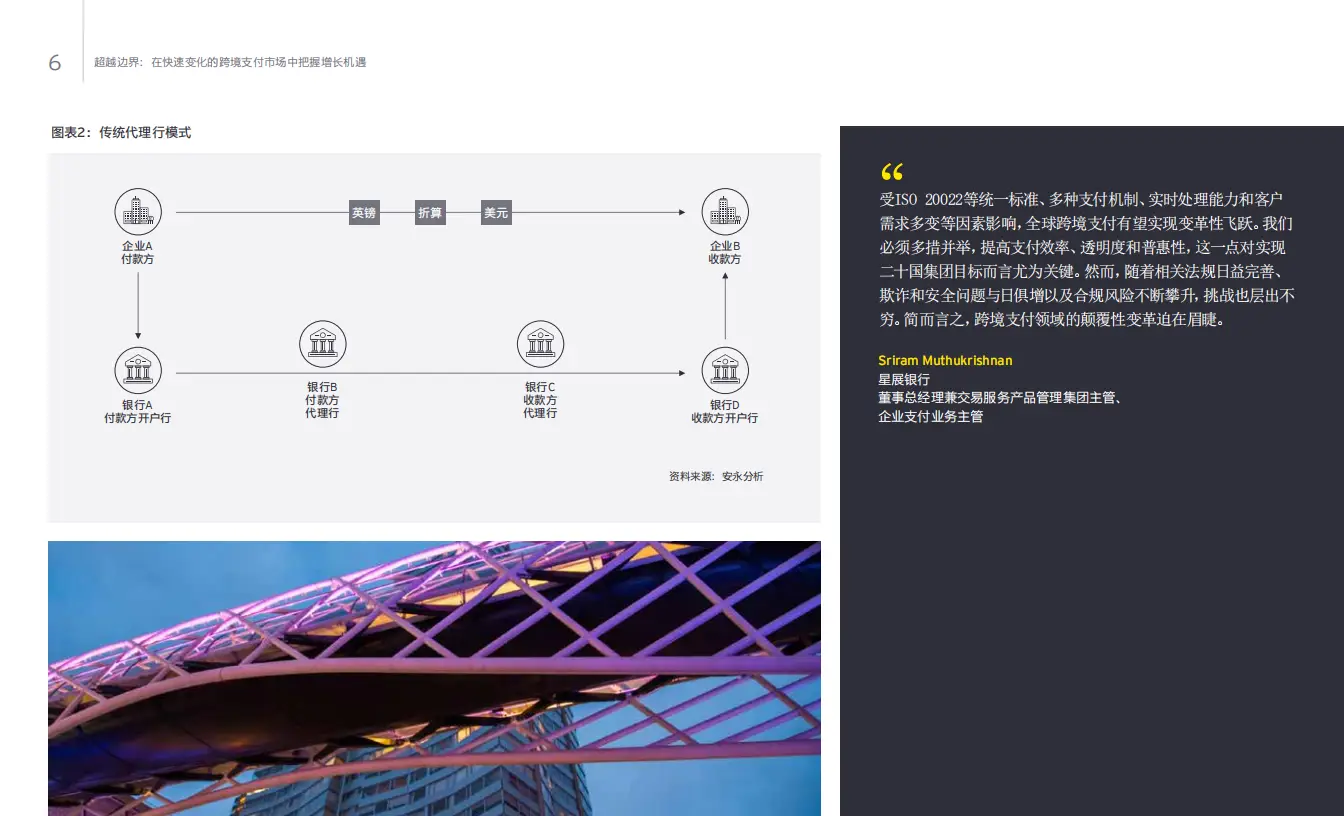Image resolution: width=1344 pixels, height=816 pixels.
Task: Click the 银行A bank icon
Action: [x=138, y=372]
